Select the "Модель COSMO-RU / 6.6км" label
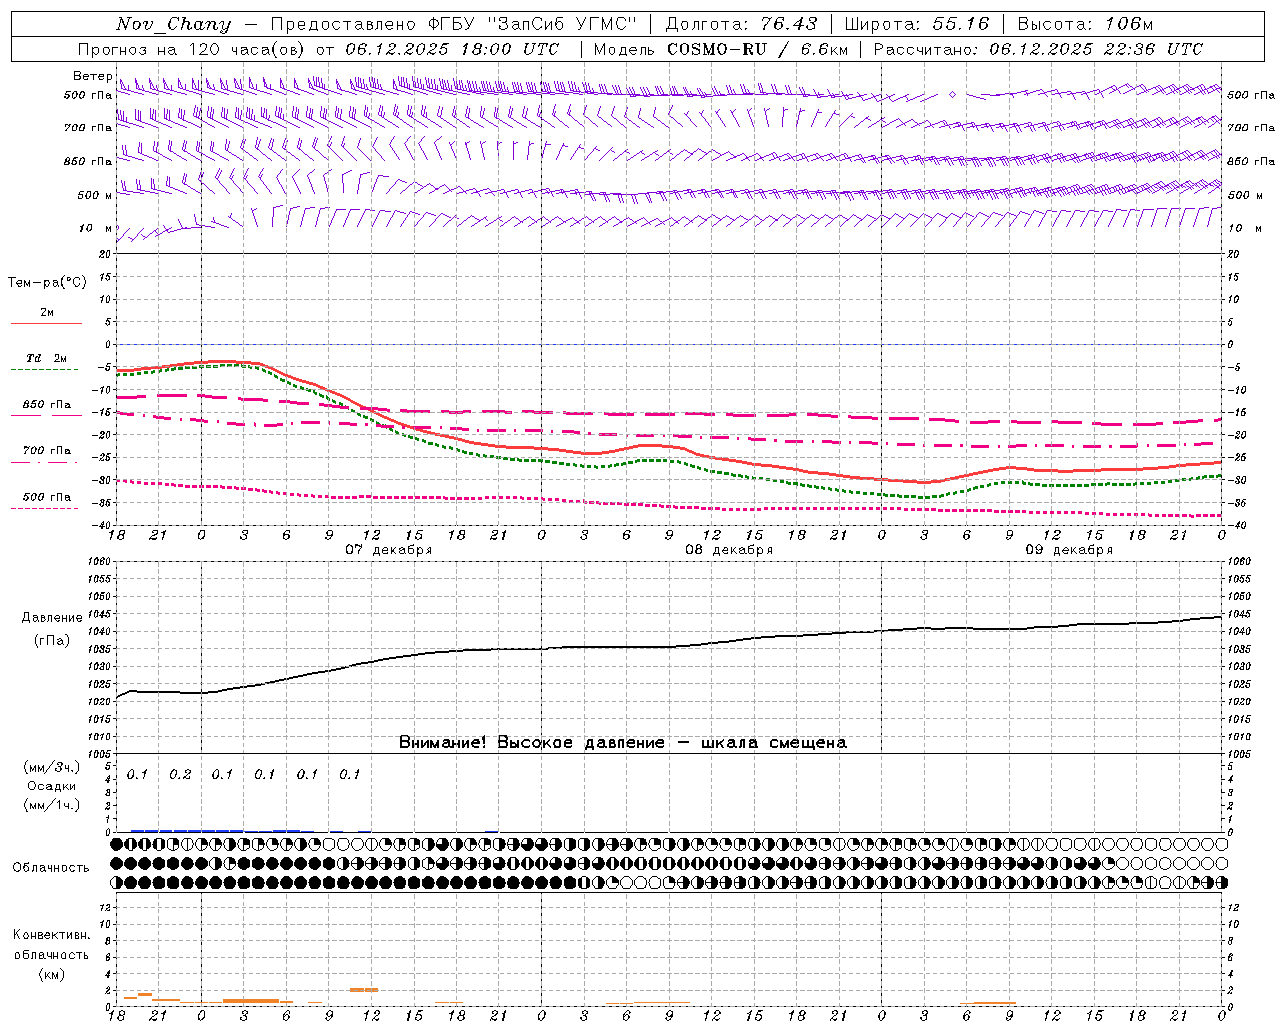 (x=720, y=49)
